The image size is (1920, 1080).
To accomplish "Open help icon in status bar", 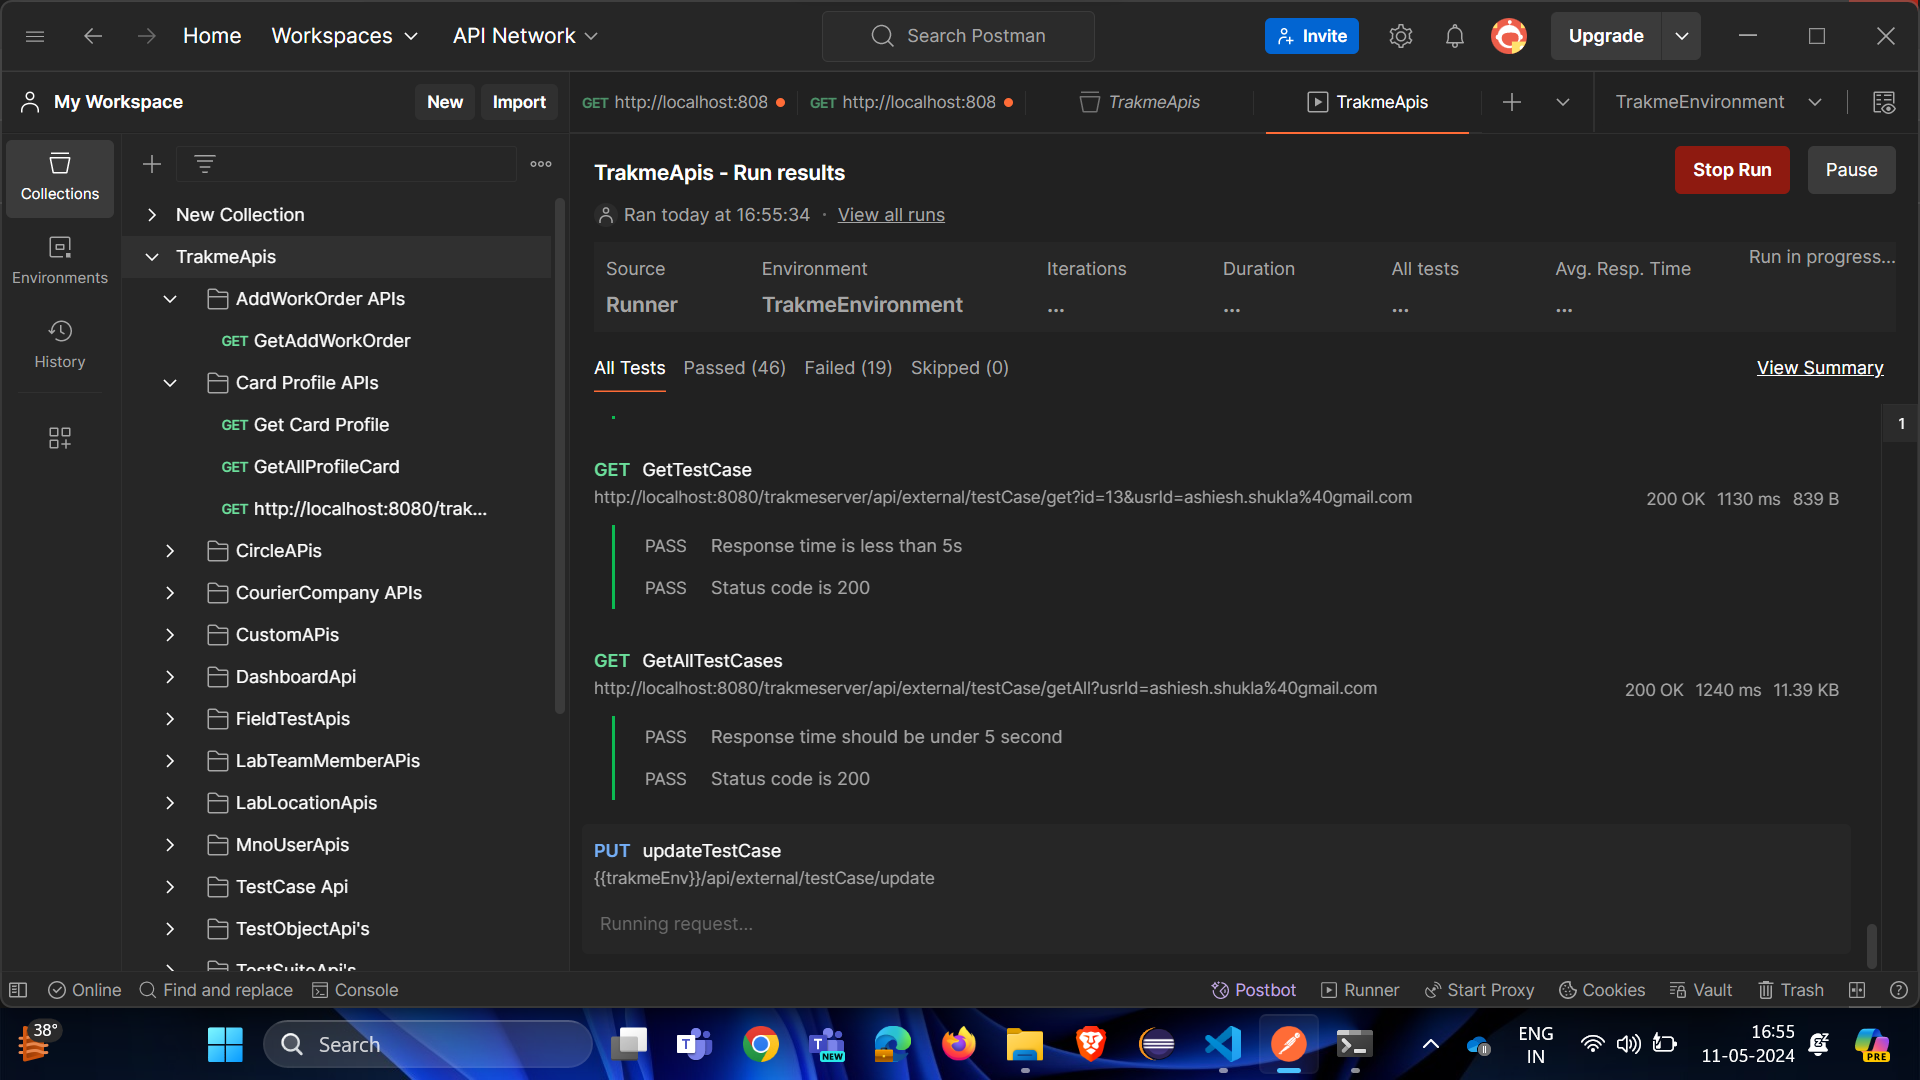I will pos(1899,990).
